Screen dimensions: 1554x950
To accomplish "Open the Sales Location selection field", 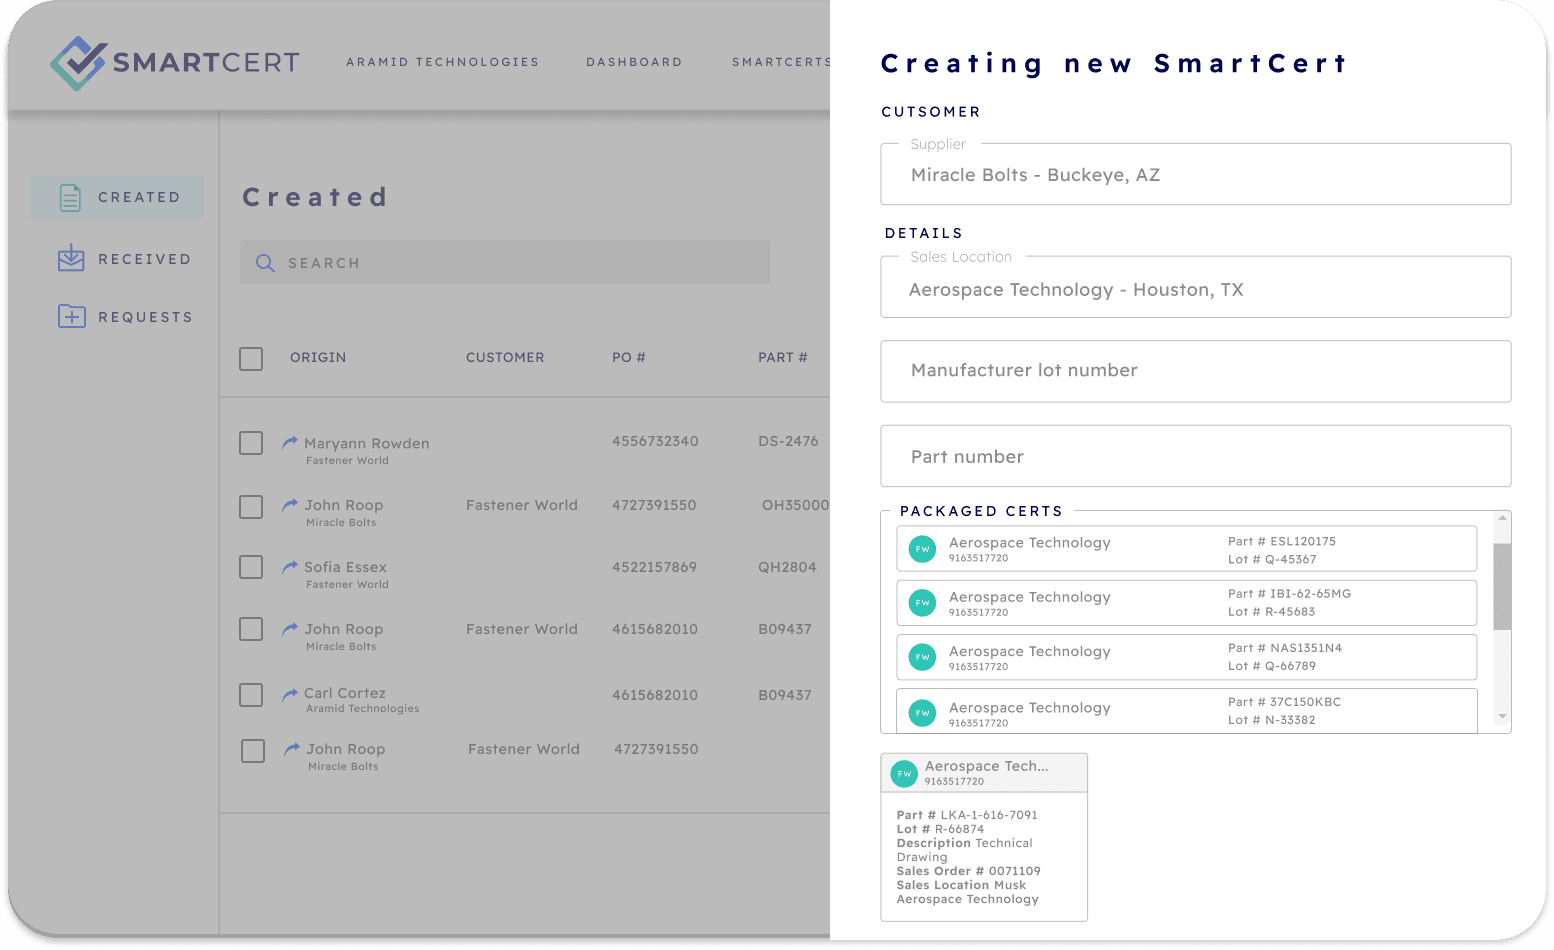I will (1195, 288).
